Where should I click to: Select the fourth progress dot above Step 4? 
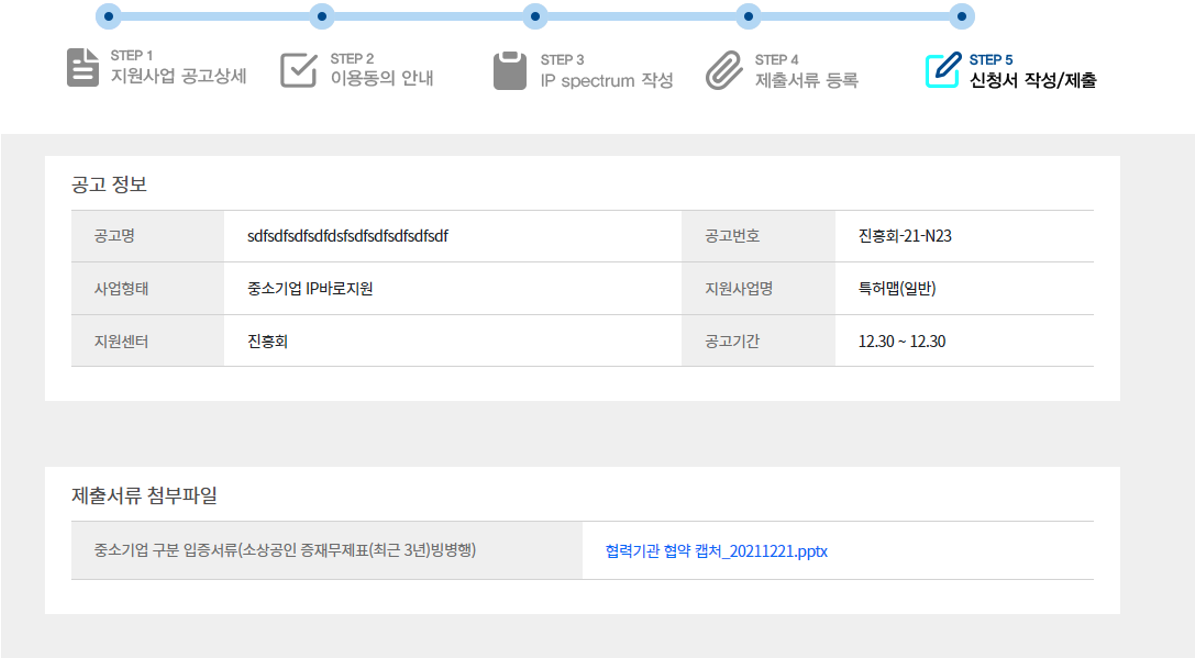tap(748, 16)
